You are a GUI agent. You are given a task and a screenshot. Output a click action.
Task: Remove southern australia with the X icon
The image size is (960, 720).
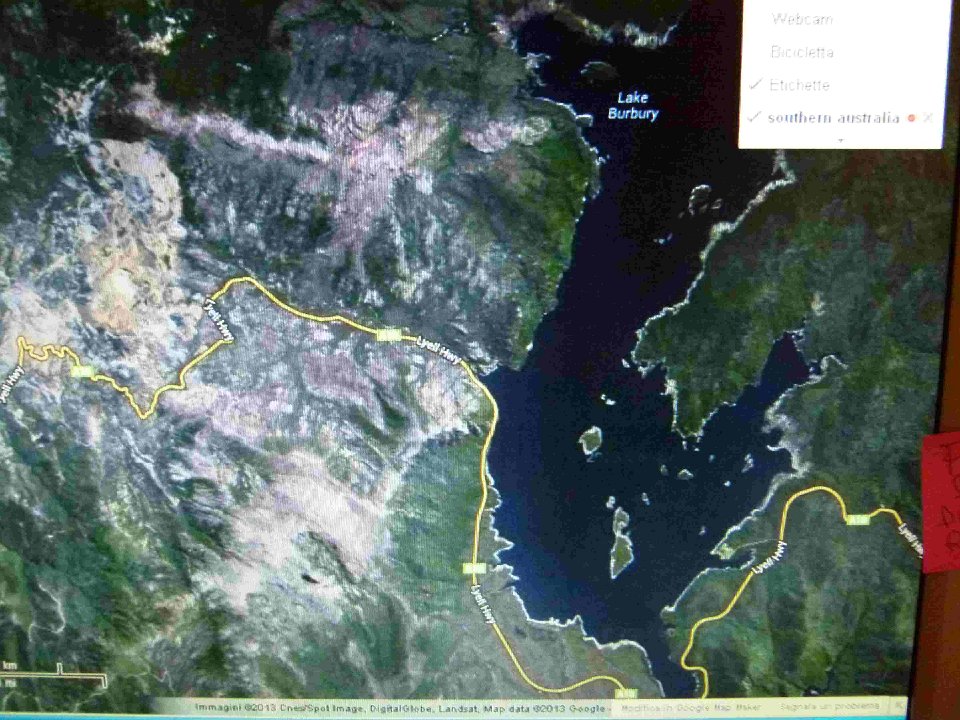coord(928,118)
